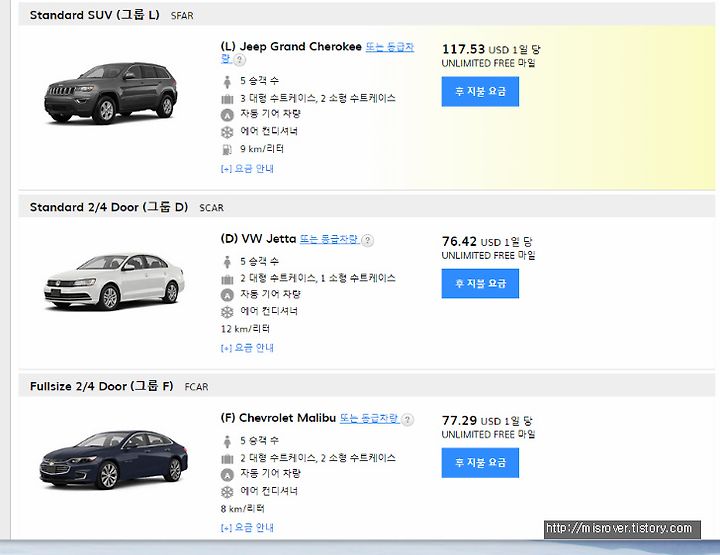This screenshot has width=720, height=555.
Task: Click help icon next to VW Jetta
Action: [x=368, y=240]
